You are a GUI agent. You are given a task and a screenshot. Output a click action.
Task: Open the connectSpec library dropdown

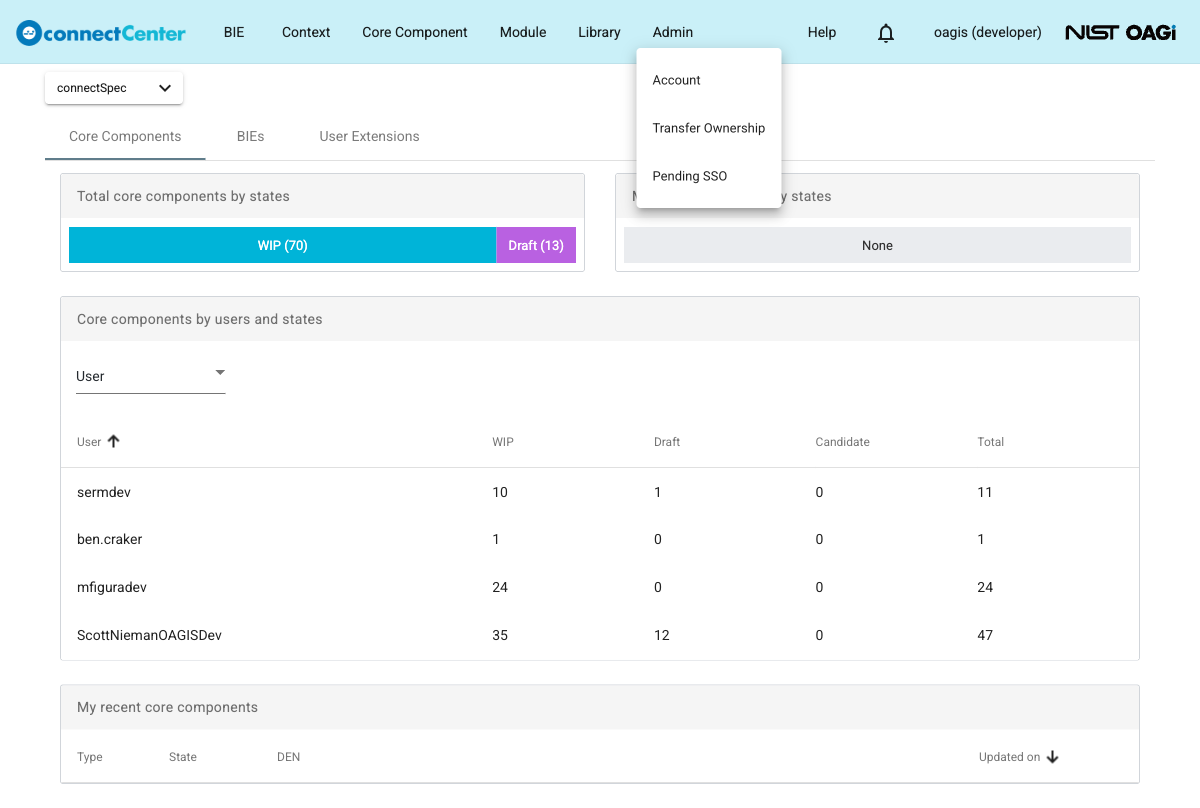[x=114, y=88]
